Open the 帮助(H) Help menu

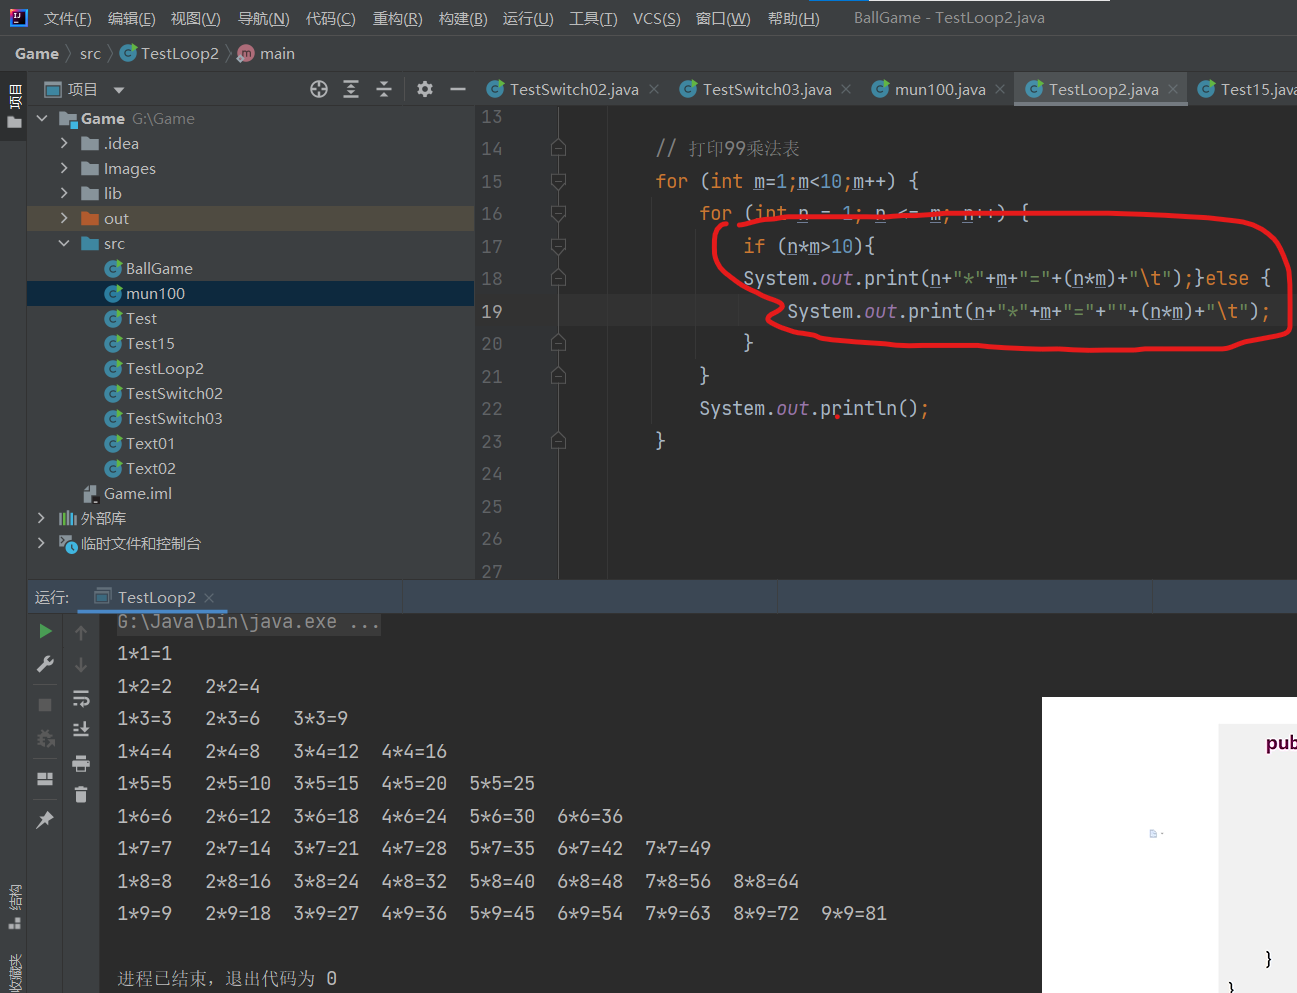pos(794,18)
